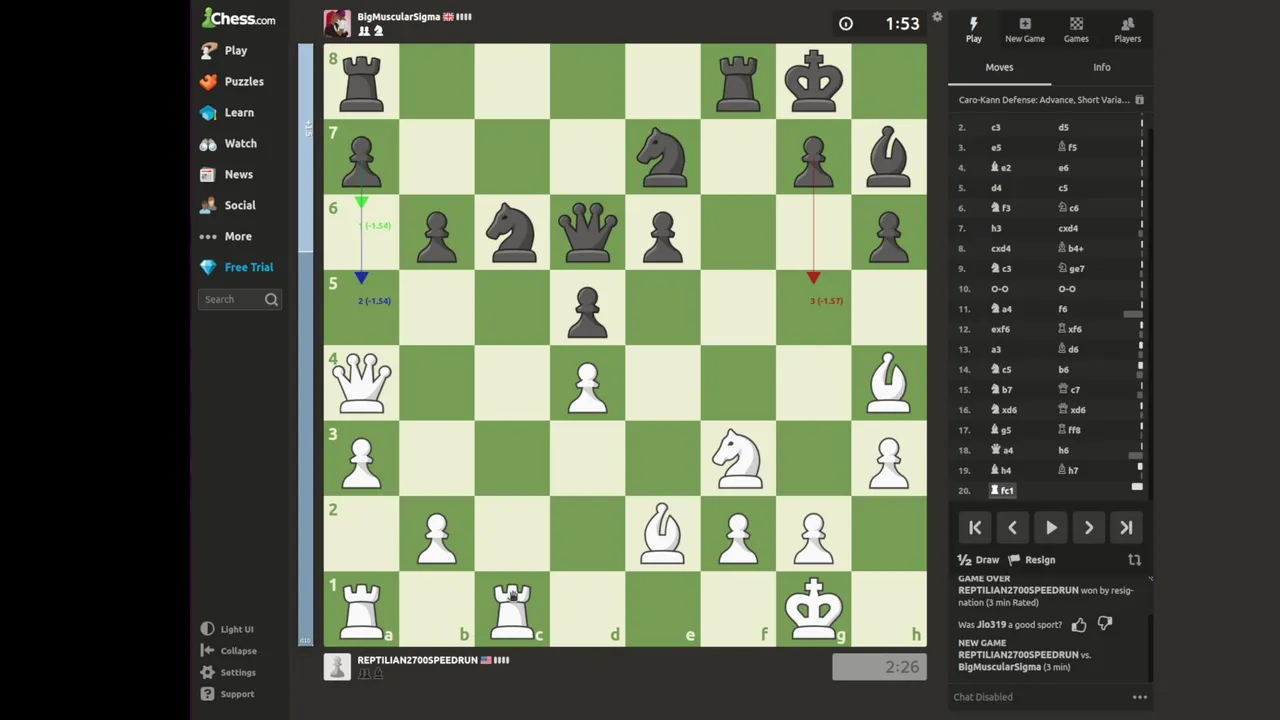Click the white queen on a4
1280x720 pixels.
(361, 382)
